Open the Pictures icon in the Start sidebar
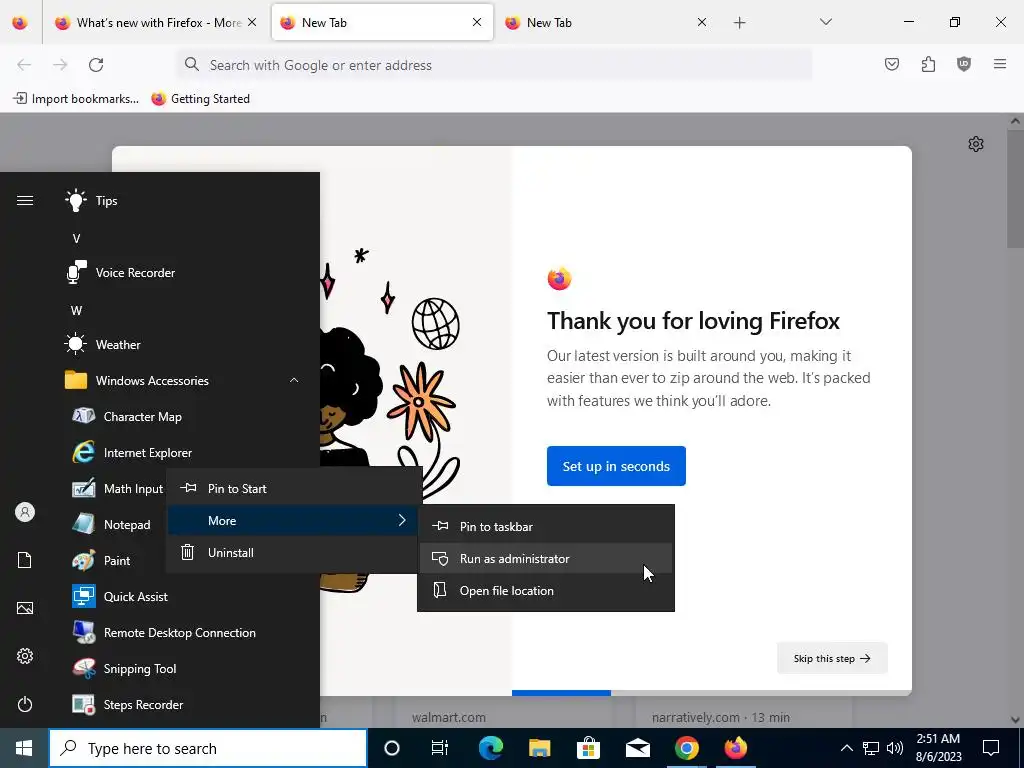The image size is (1024, 768). [25, 608]
